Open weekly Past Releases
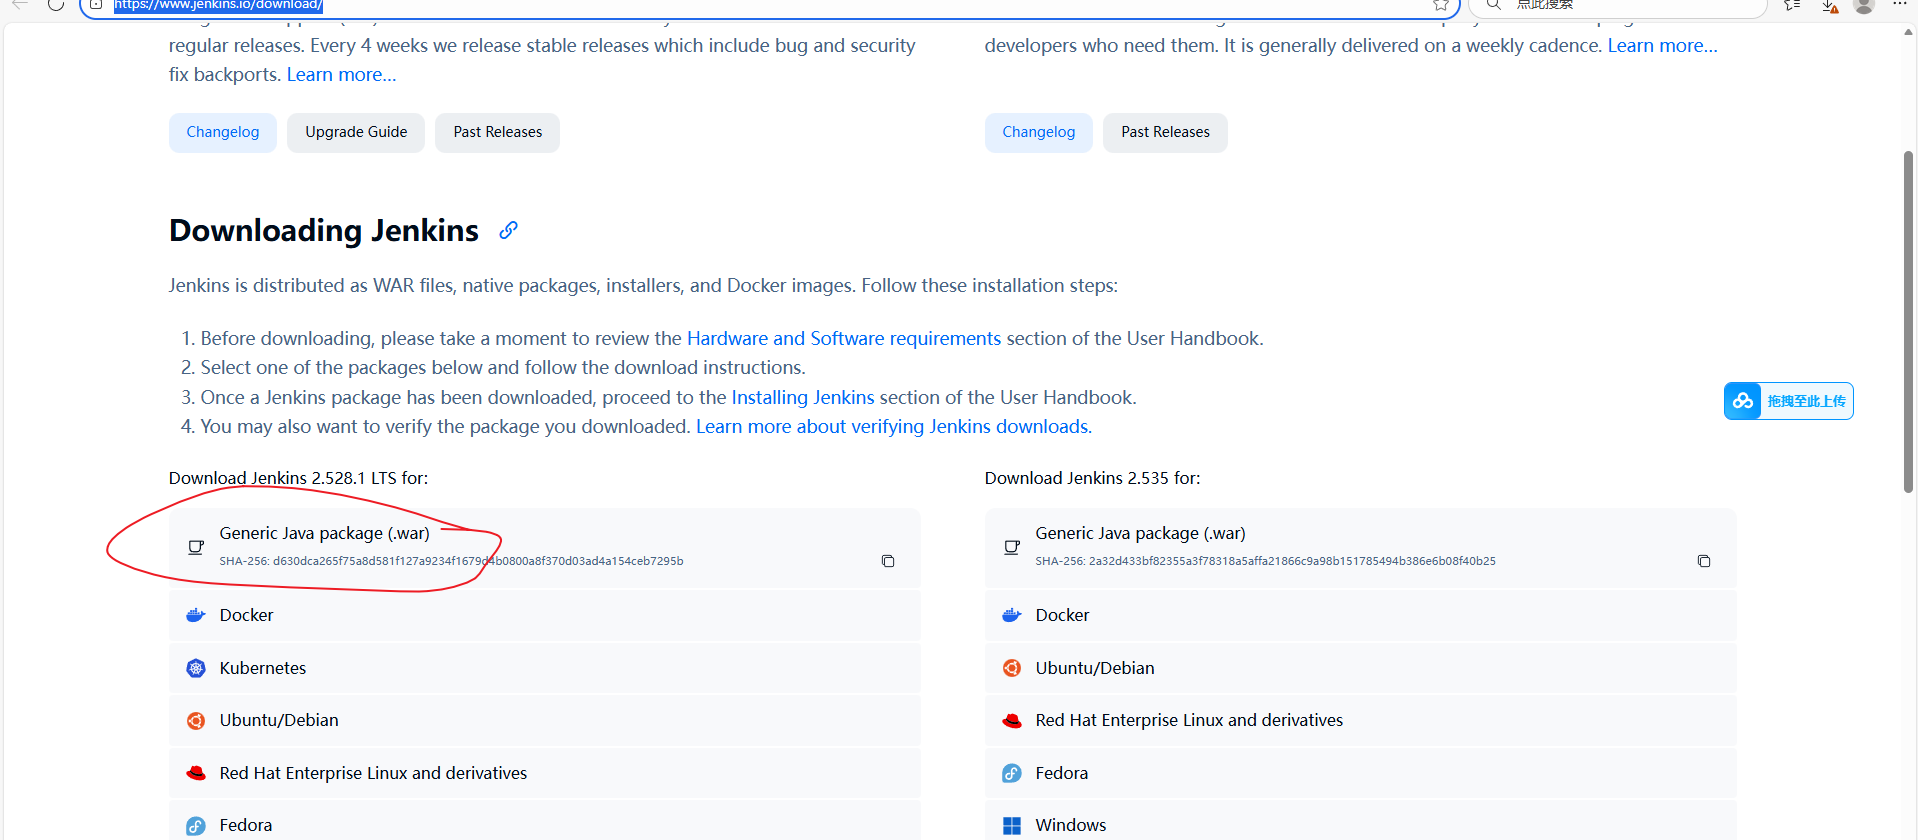1918x840 pixels. pos(1165,132)
